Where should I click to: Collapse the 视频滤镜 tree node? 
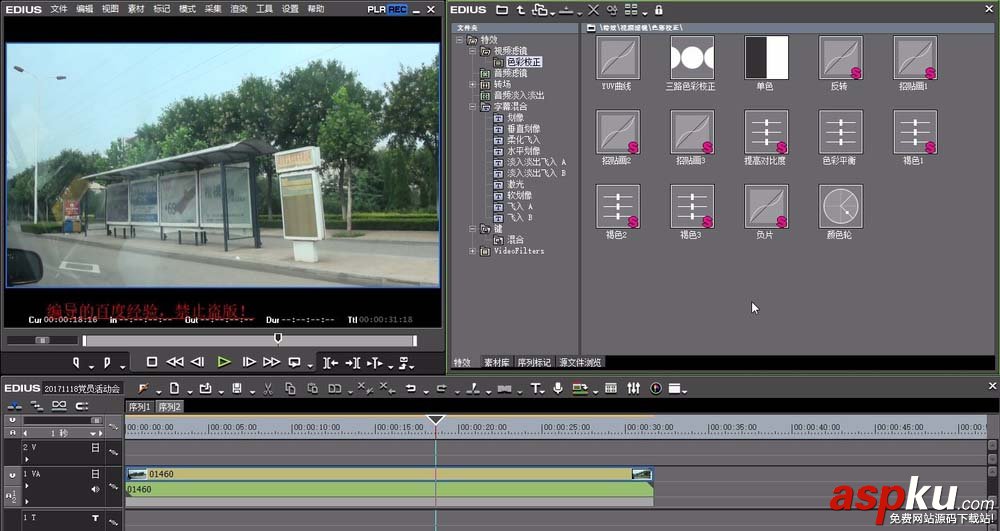click(472, 51)
